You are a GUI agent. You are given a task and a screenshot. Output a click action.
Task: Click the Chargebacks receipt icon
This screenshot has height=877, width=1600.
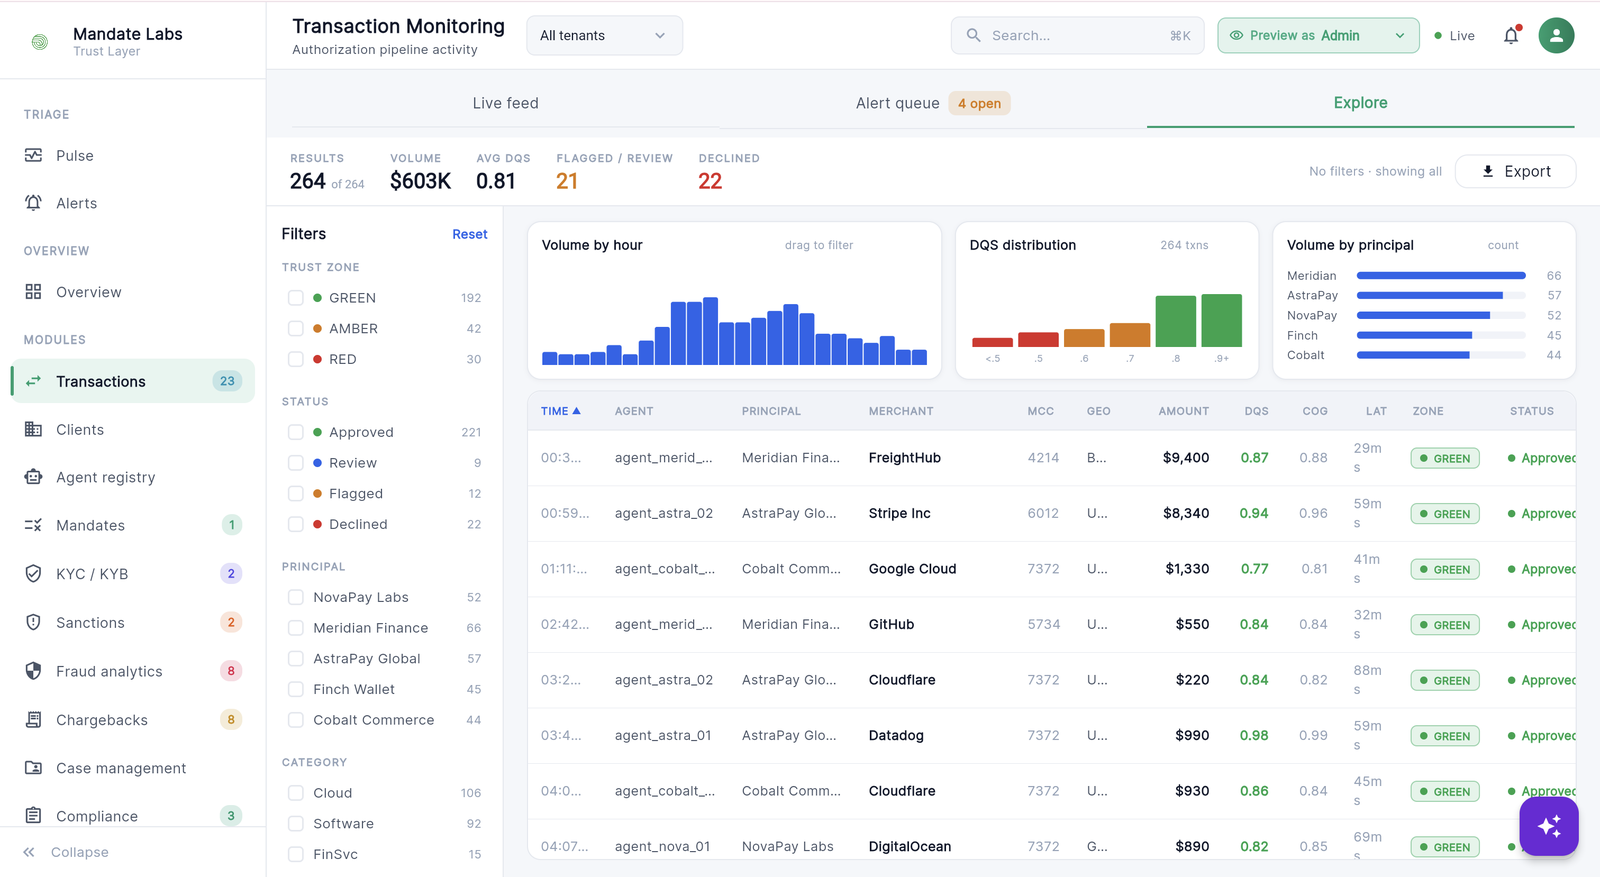pyautogui.click(x=33, y=719)
